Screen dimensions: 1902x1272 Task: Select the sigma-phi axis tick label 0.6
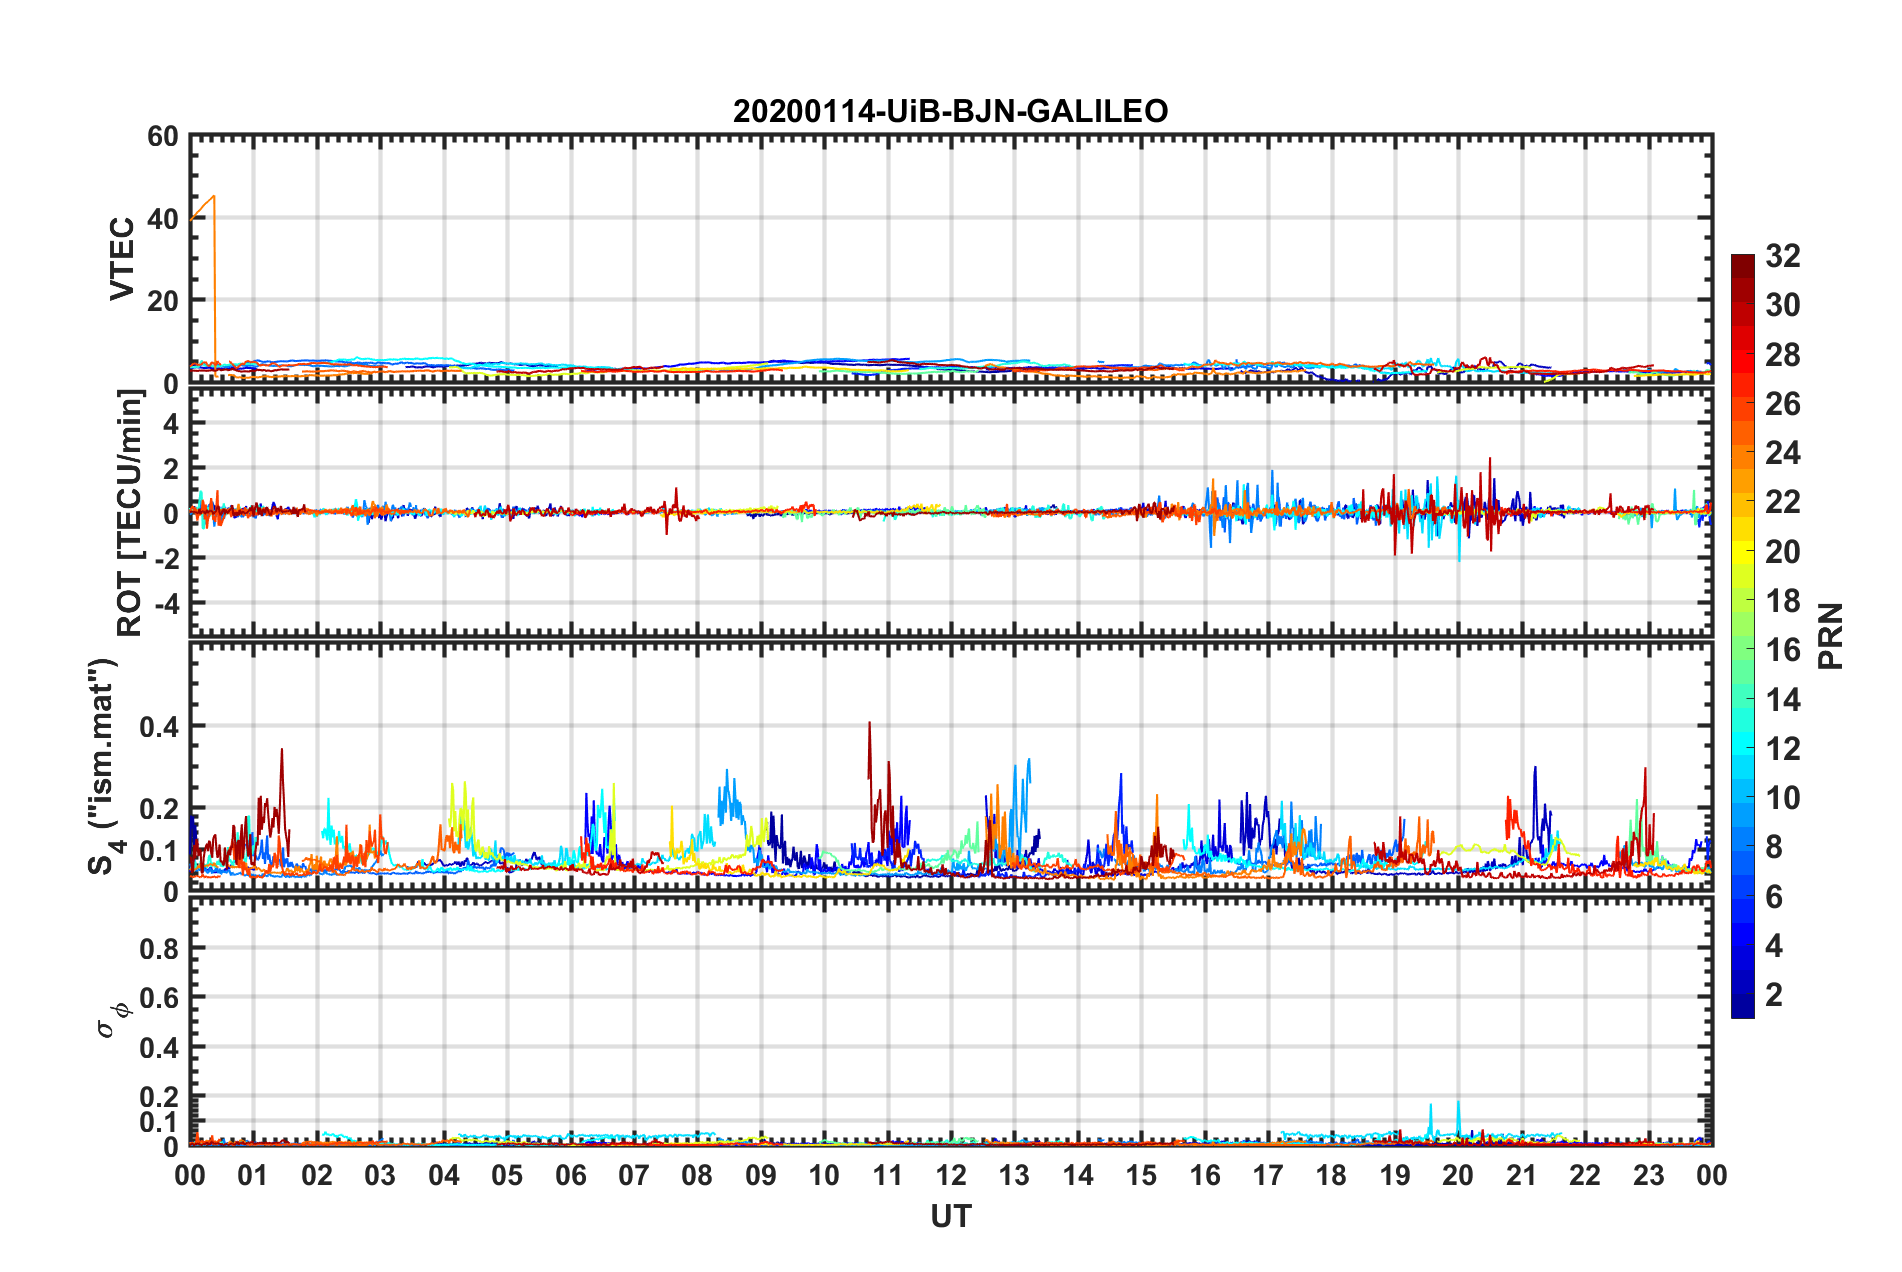[x=159, y=998]
